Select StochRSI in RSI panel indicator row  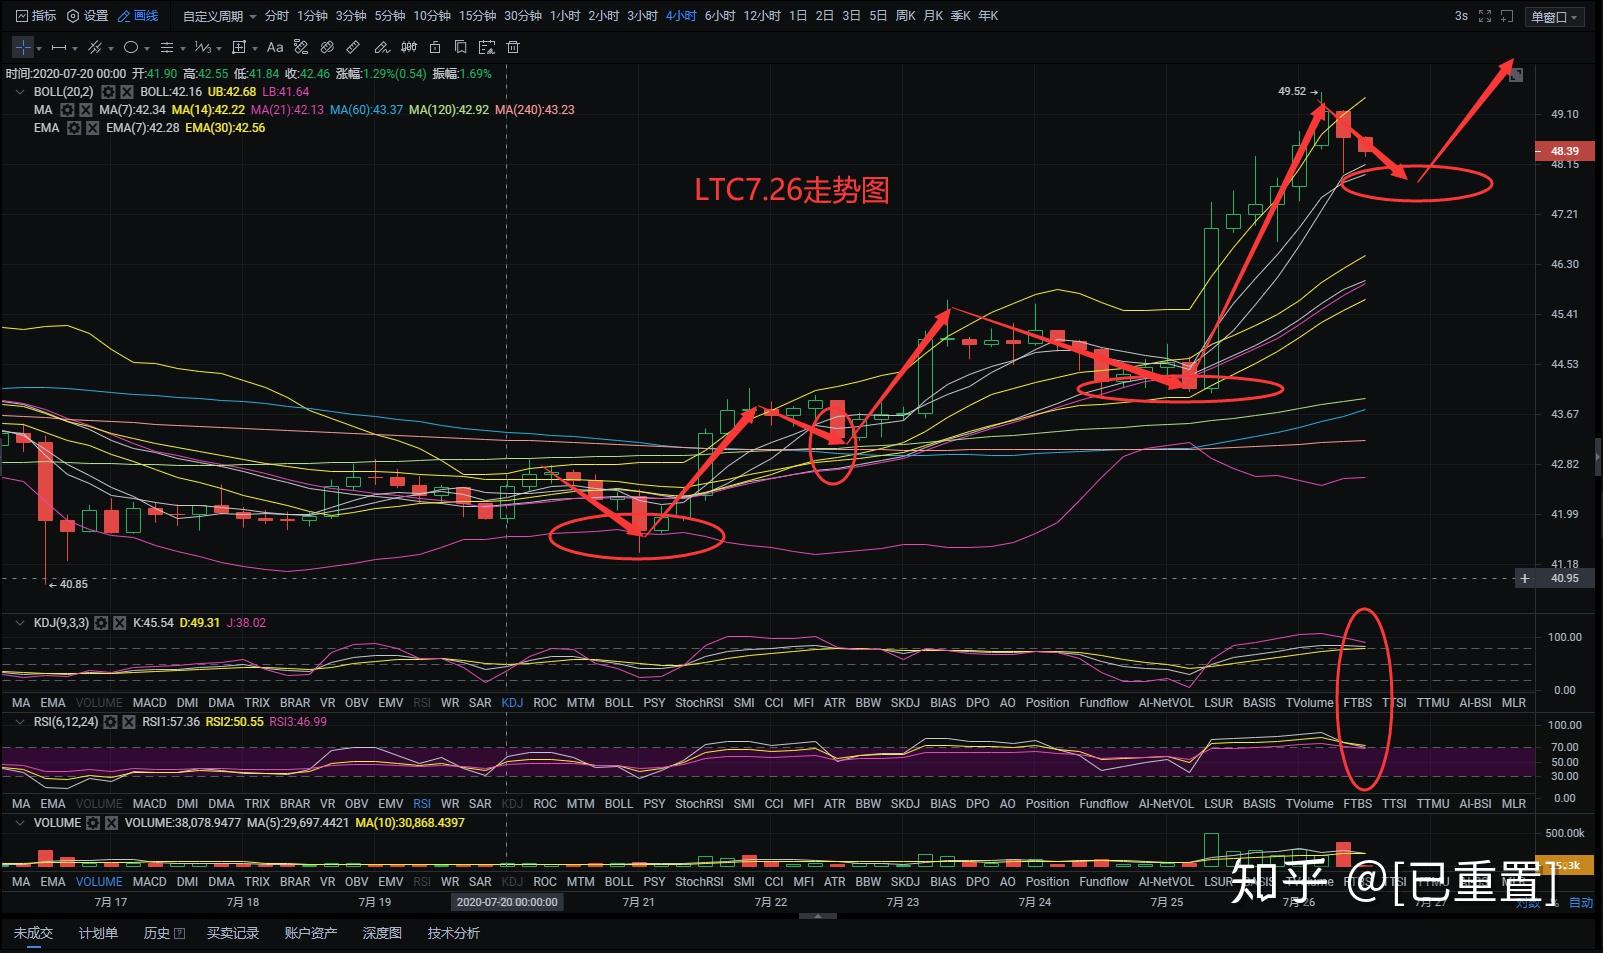pos(699,804)
